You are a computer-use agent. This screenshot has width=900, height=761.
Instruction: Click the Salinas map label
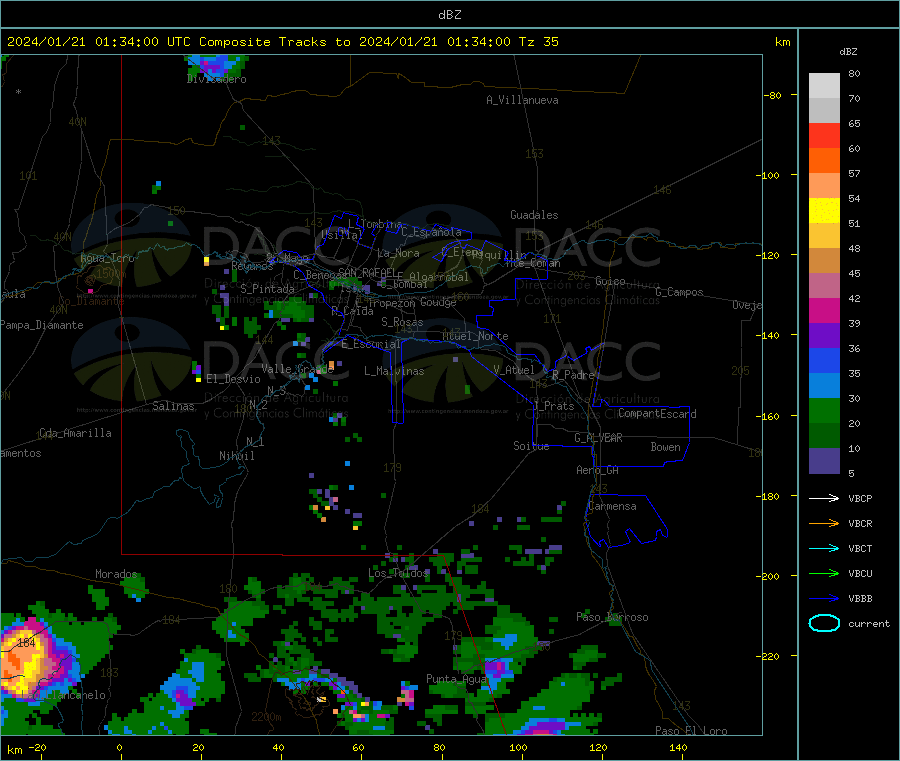pos(173,406)
